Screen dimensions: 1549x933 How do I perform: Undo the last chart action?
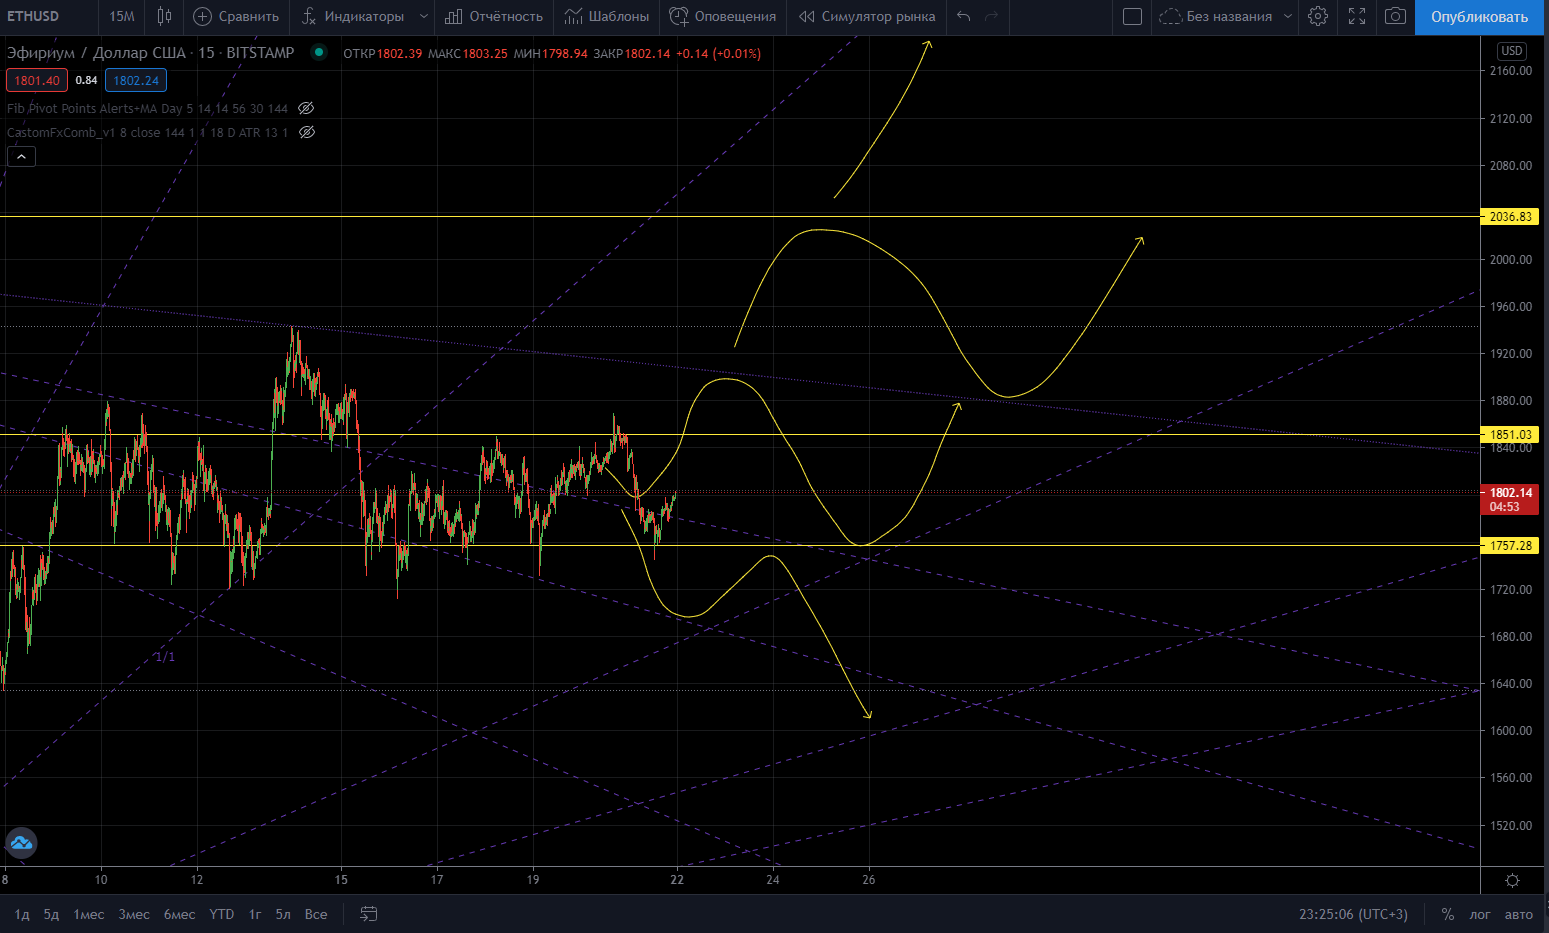tap(963, 16)
